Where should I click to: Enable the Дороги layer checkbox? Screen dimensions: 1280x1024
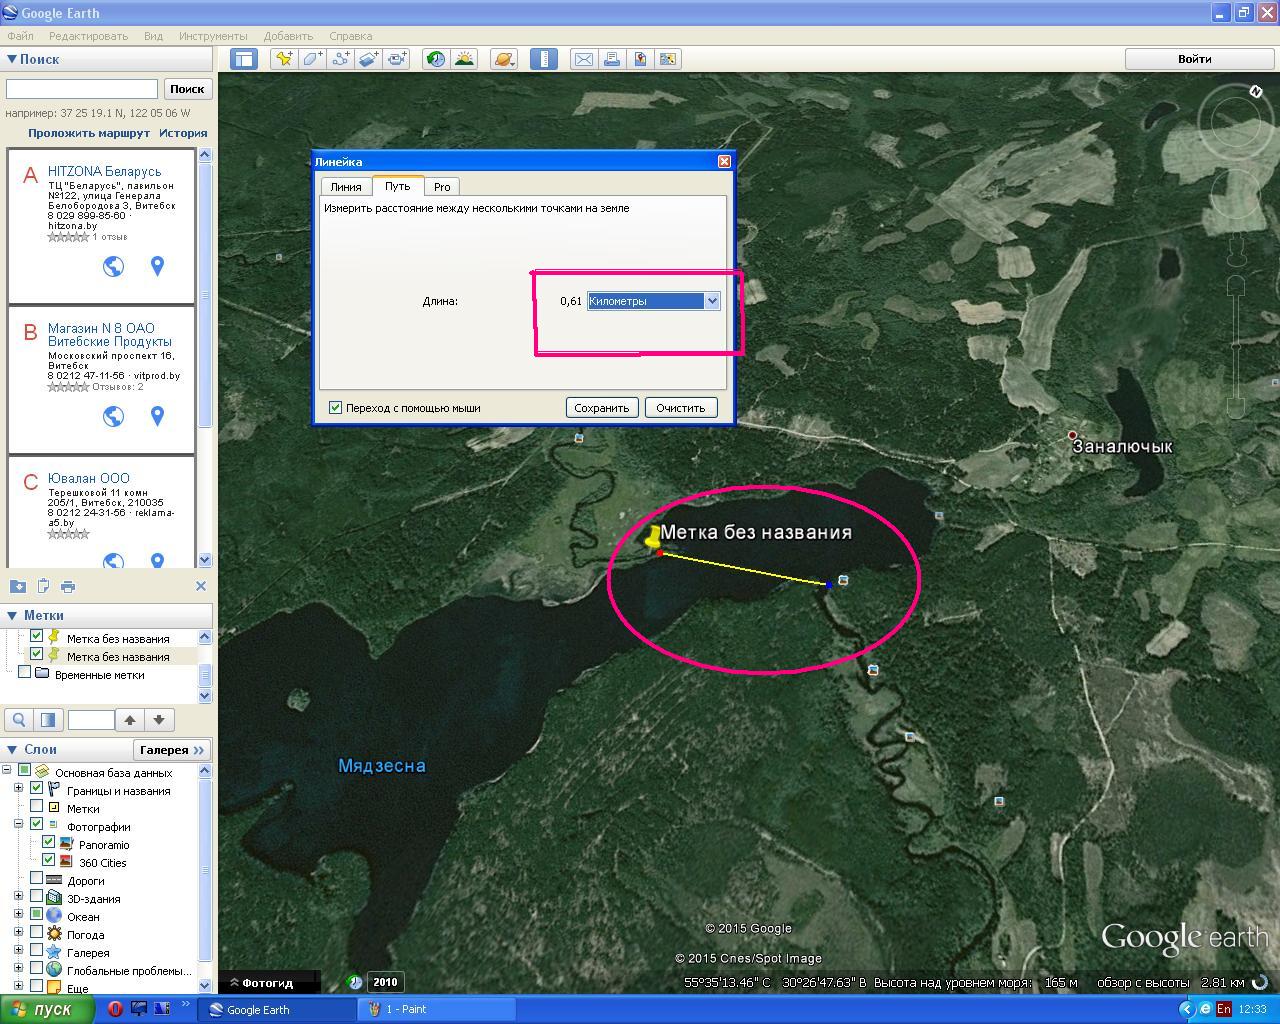pos(37,880)
